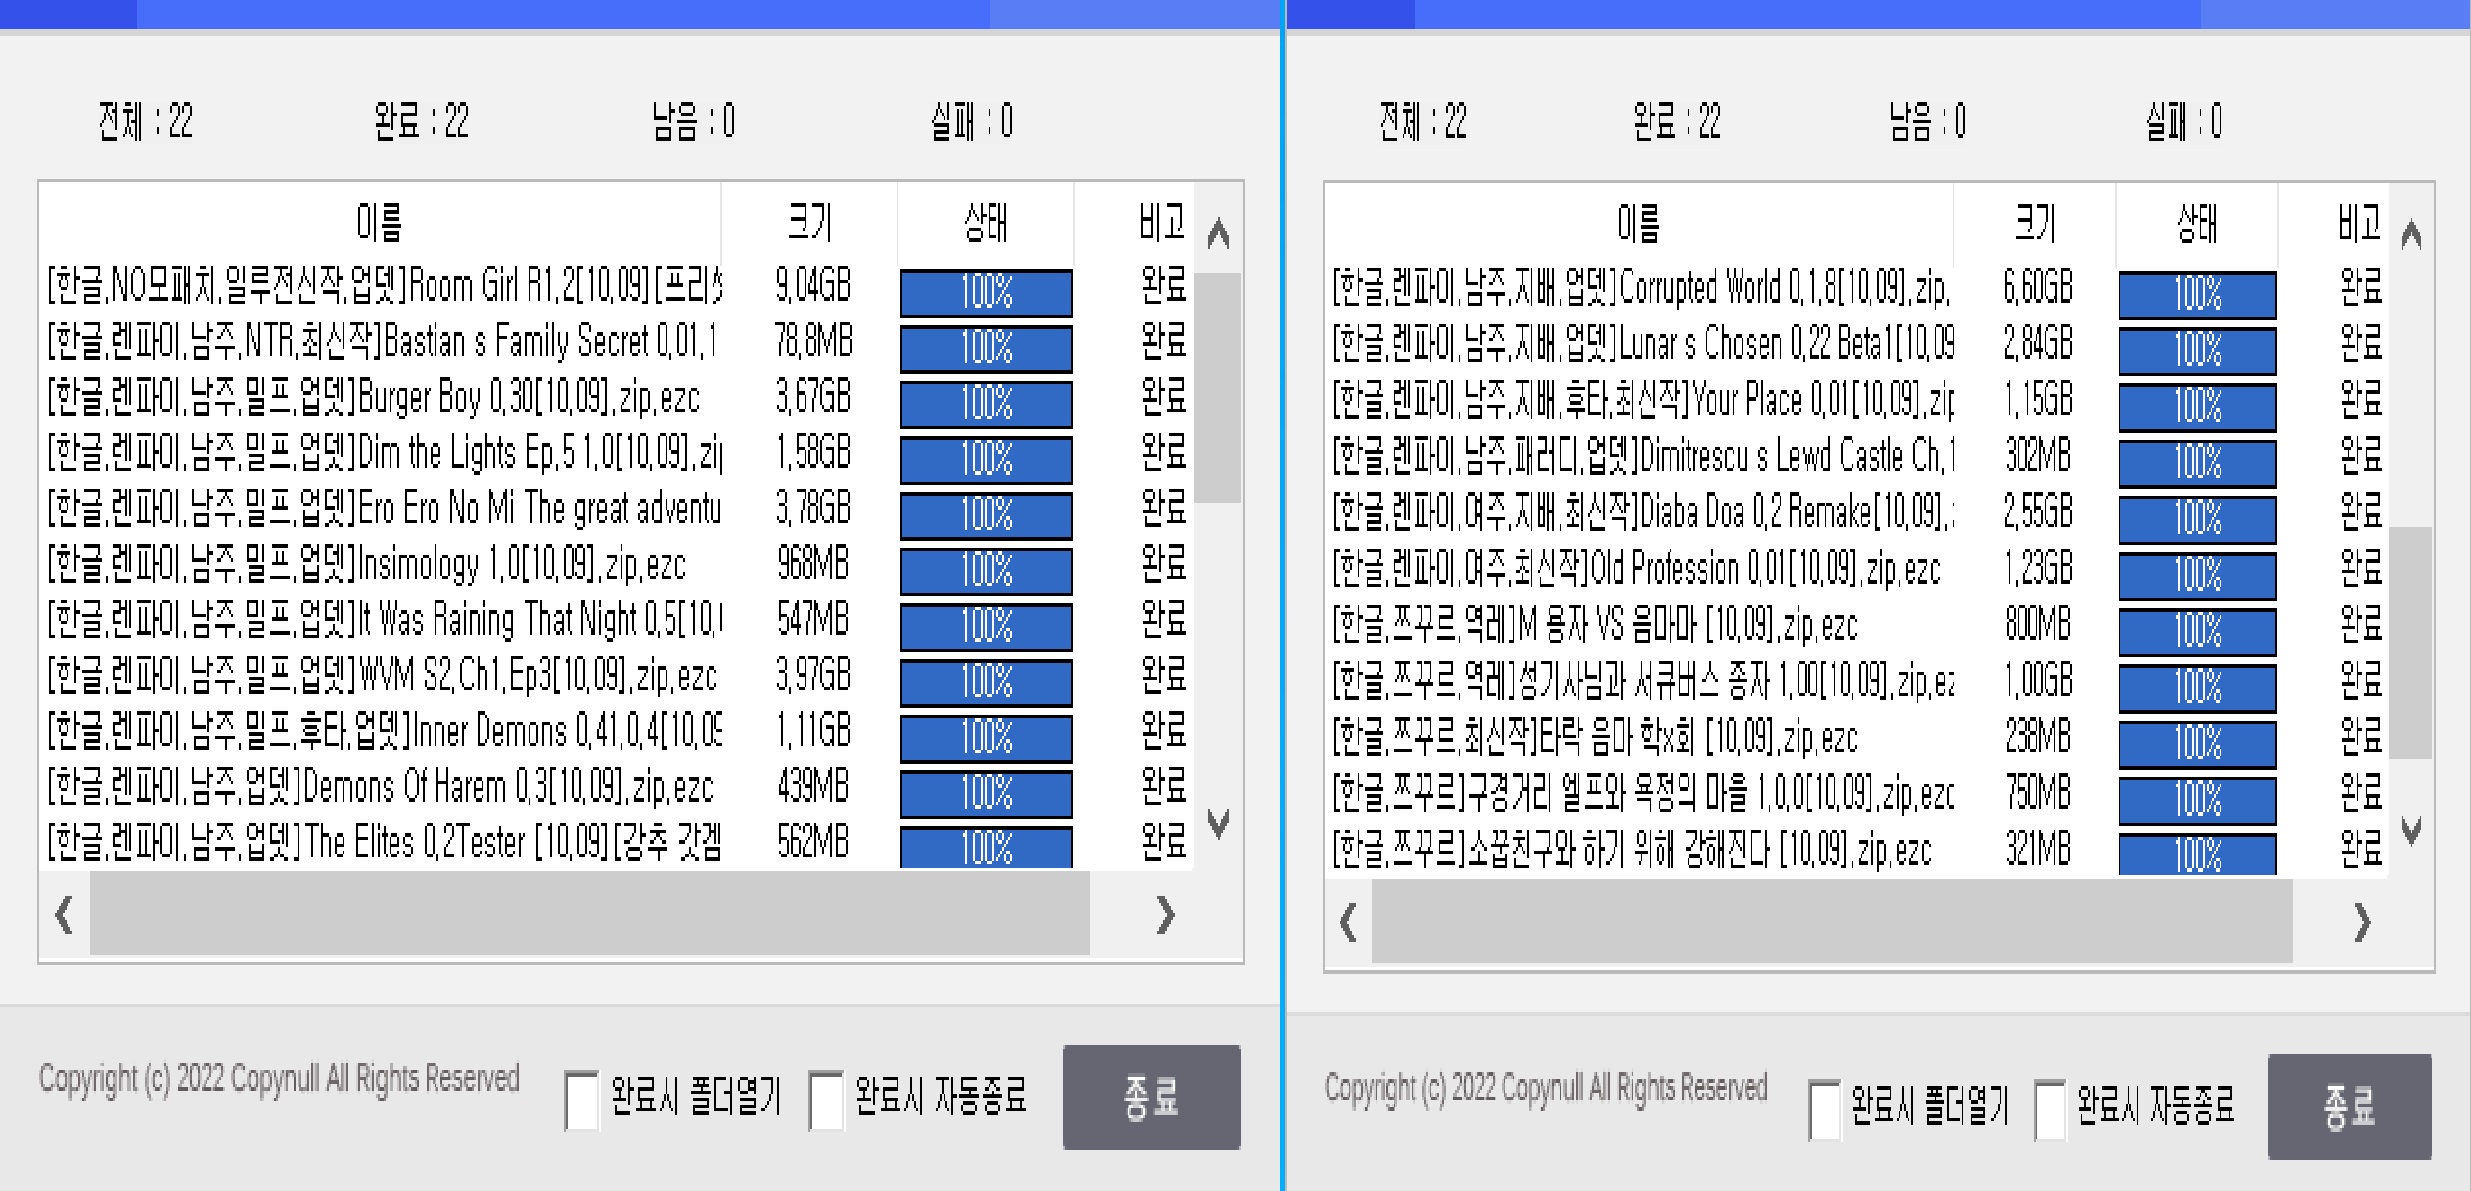Enable 완료시 자동종료 checkbox in left window
Viewport: 2471px width, 1191px height.
point(825,1100)
